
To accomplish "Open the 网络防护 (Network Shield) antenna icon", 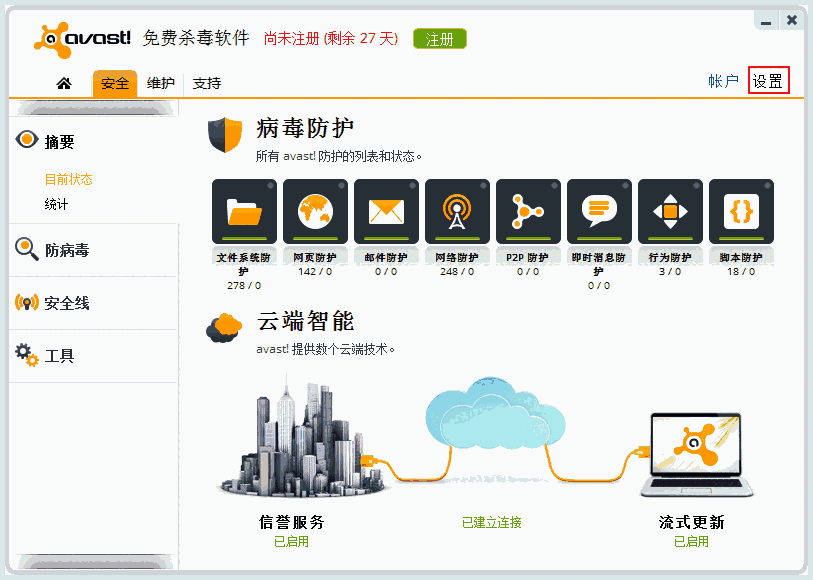I will click(458, 211).
